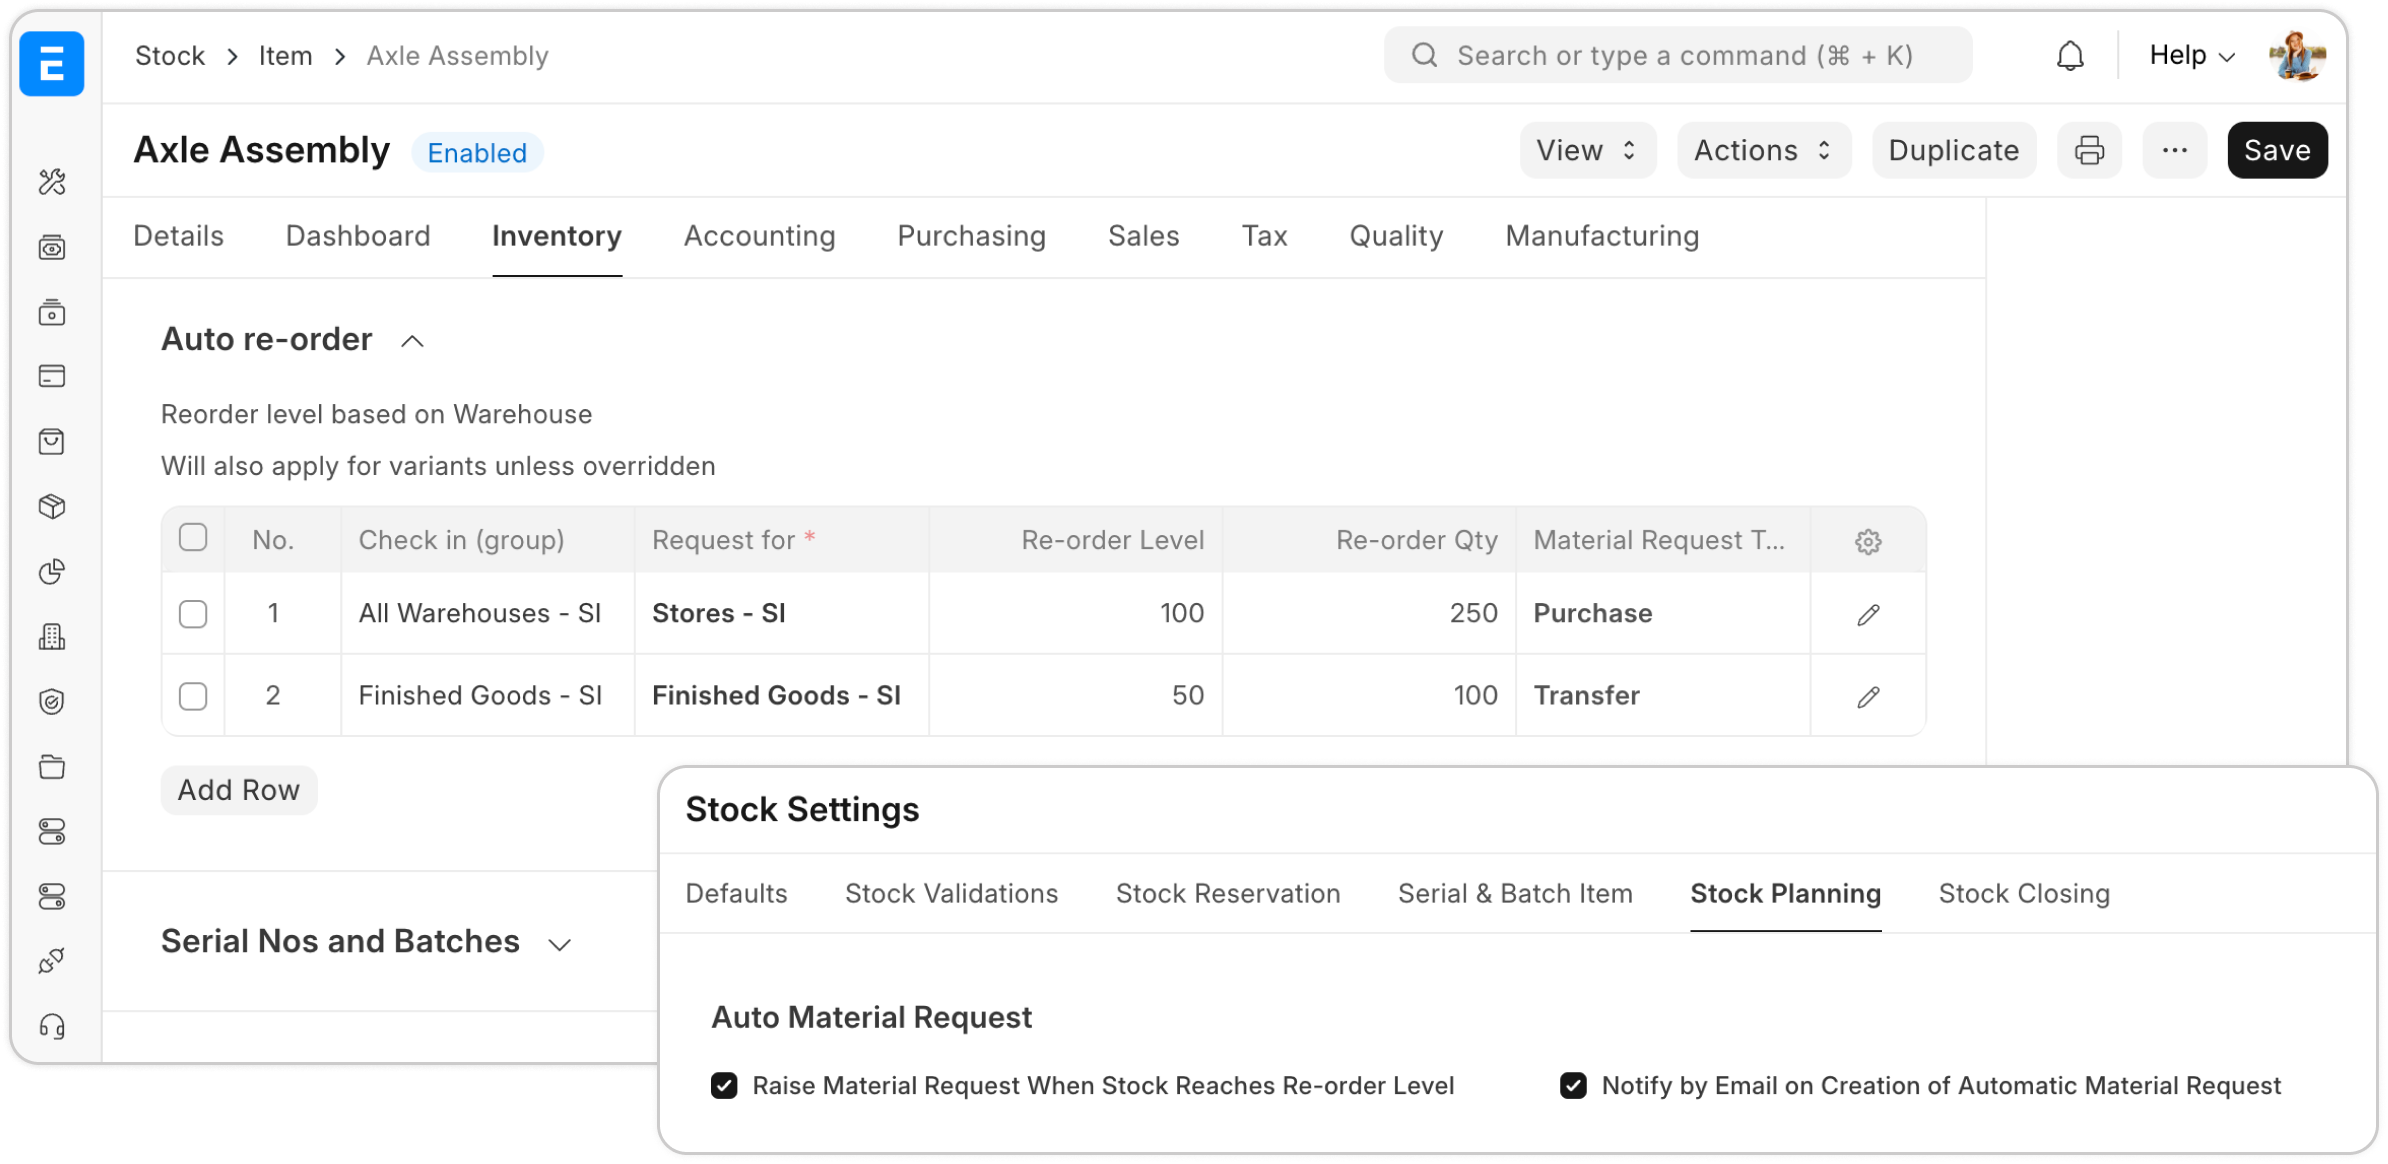Click the notification bell icon

point(2070,55)
